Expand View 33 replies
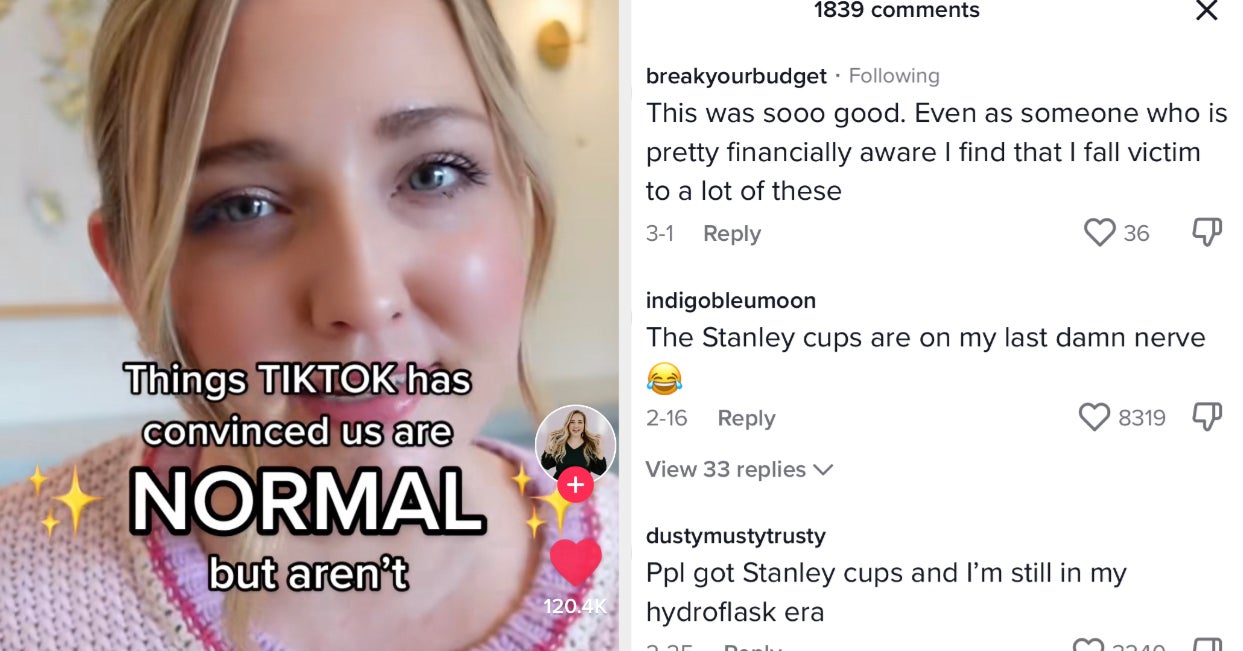The width and height of the screenshot is (1243, 651). click(x=739, y=469)
